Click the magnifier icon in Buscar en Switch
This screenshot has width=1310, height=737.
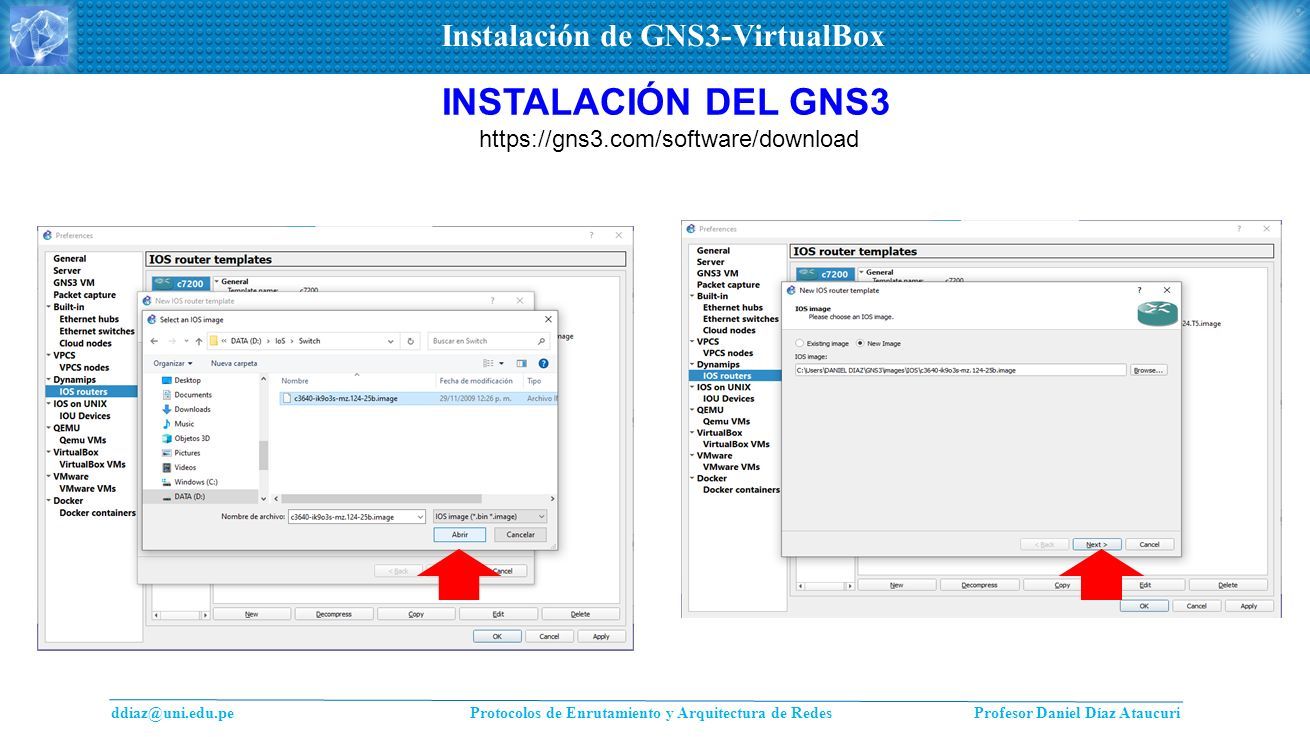coord(541,341)
